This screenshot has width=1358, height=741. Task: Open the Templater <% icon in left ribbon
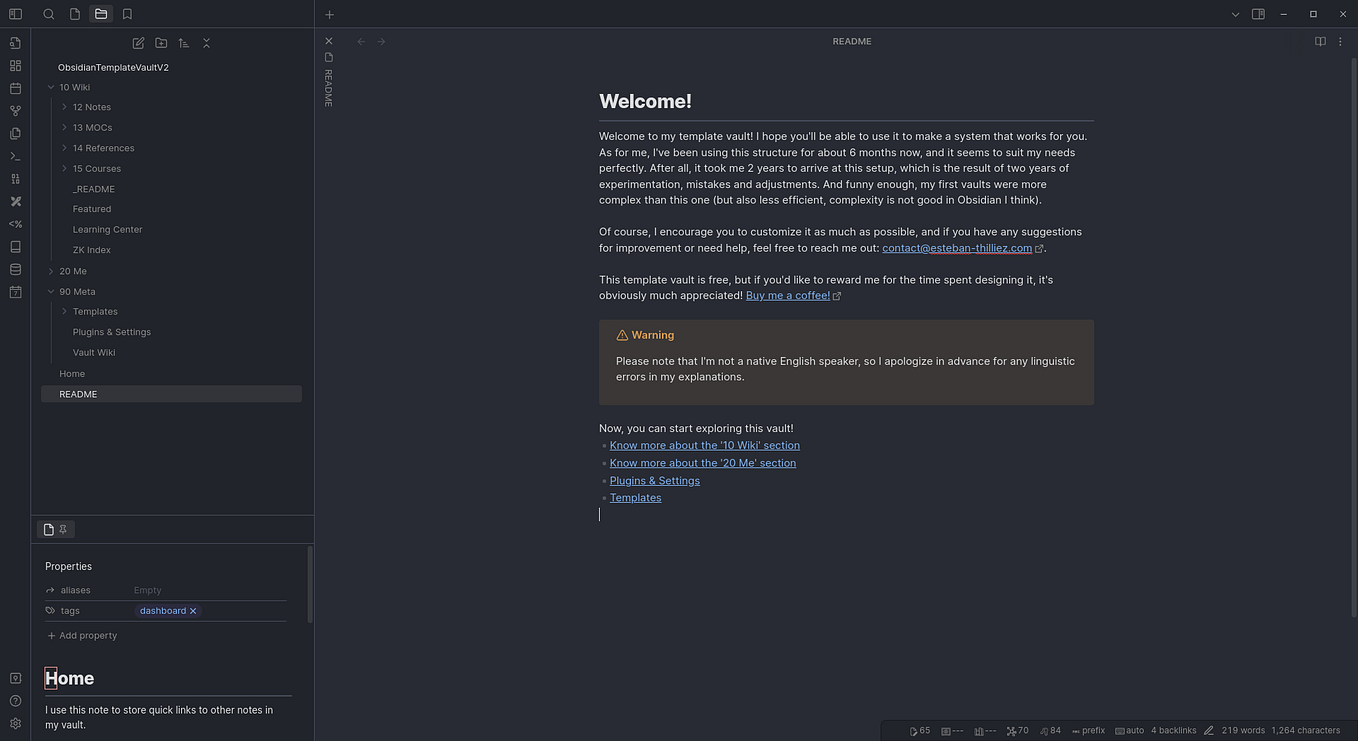(x=15, y=224)
